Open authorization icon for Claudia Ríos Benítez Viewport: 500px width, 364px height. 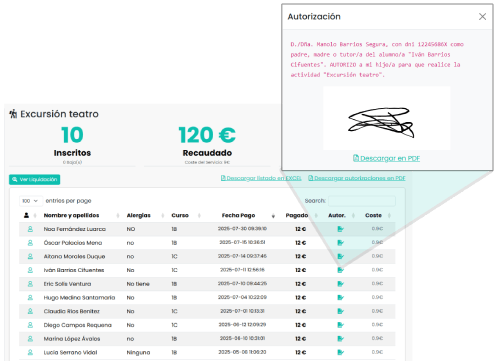click(x=340, y=311)
